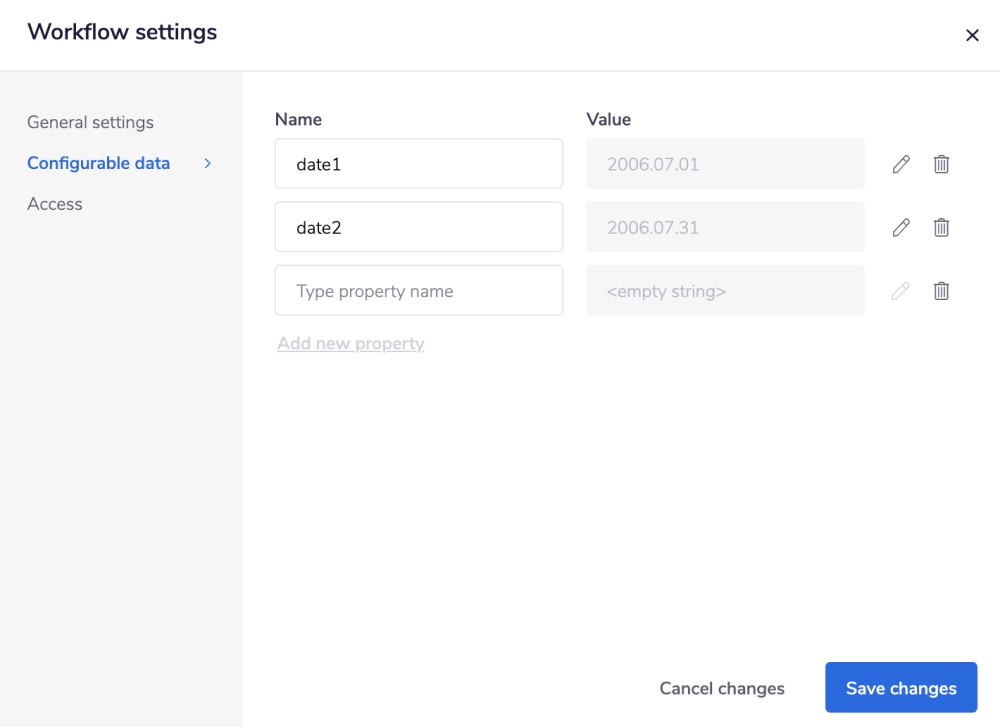Click the Add new property link
Viewport: 1000px width, 727px height.
click(350, 343)
